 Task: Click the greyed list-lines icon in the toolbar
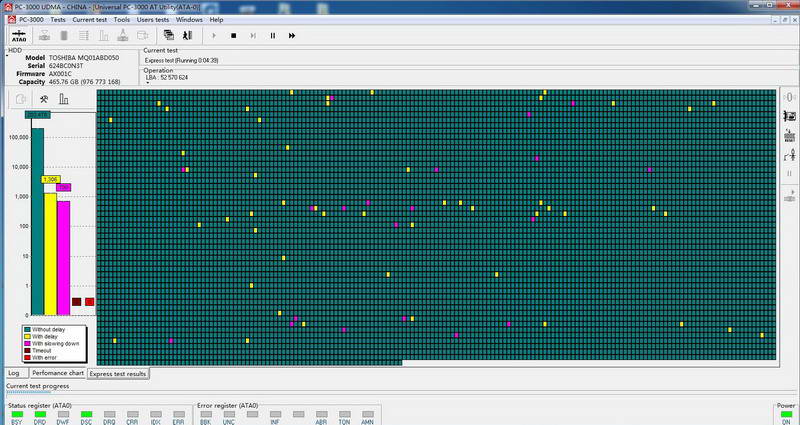pyautogui.click(x=84, y=36)
